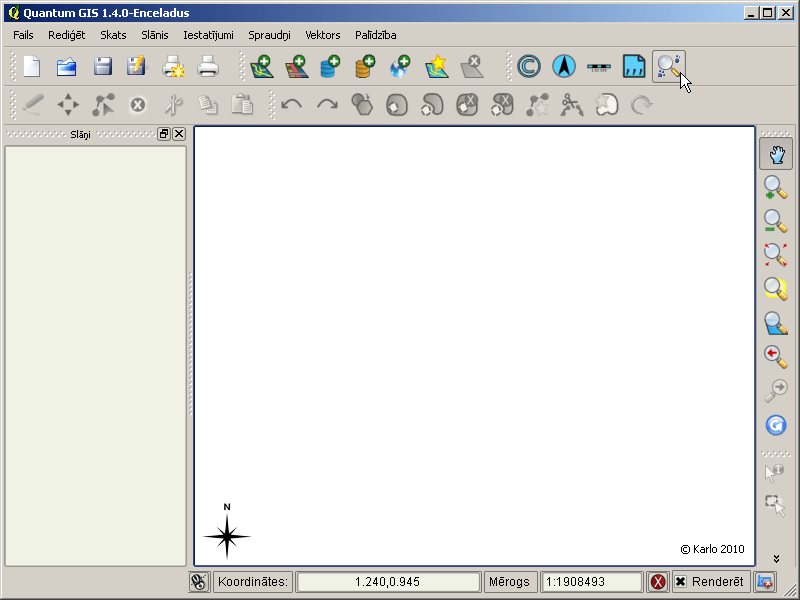Click the magnifier plugin icon under cursor

tap(669, 66)
